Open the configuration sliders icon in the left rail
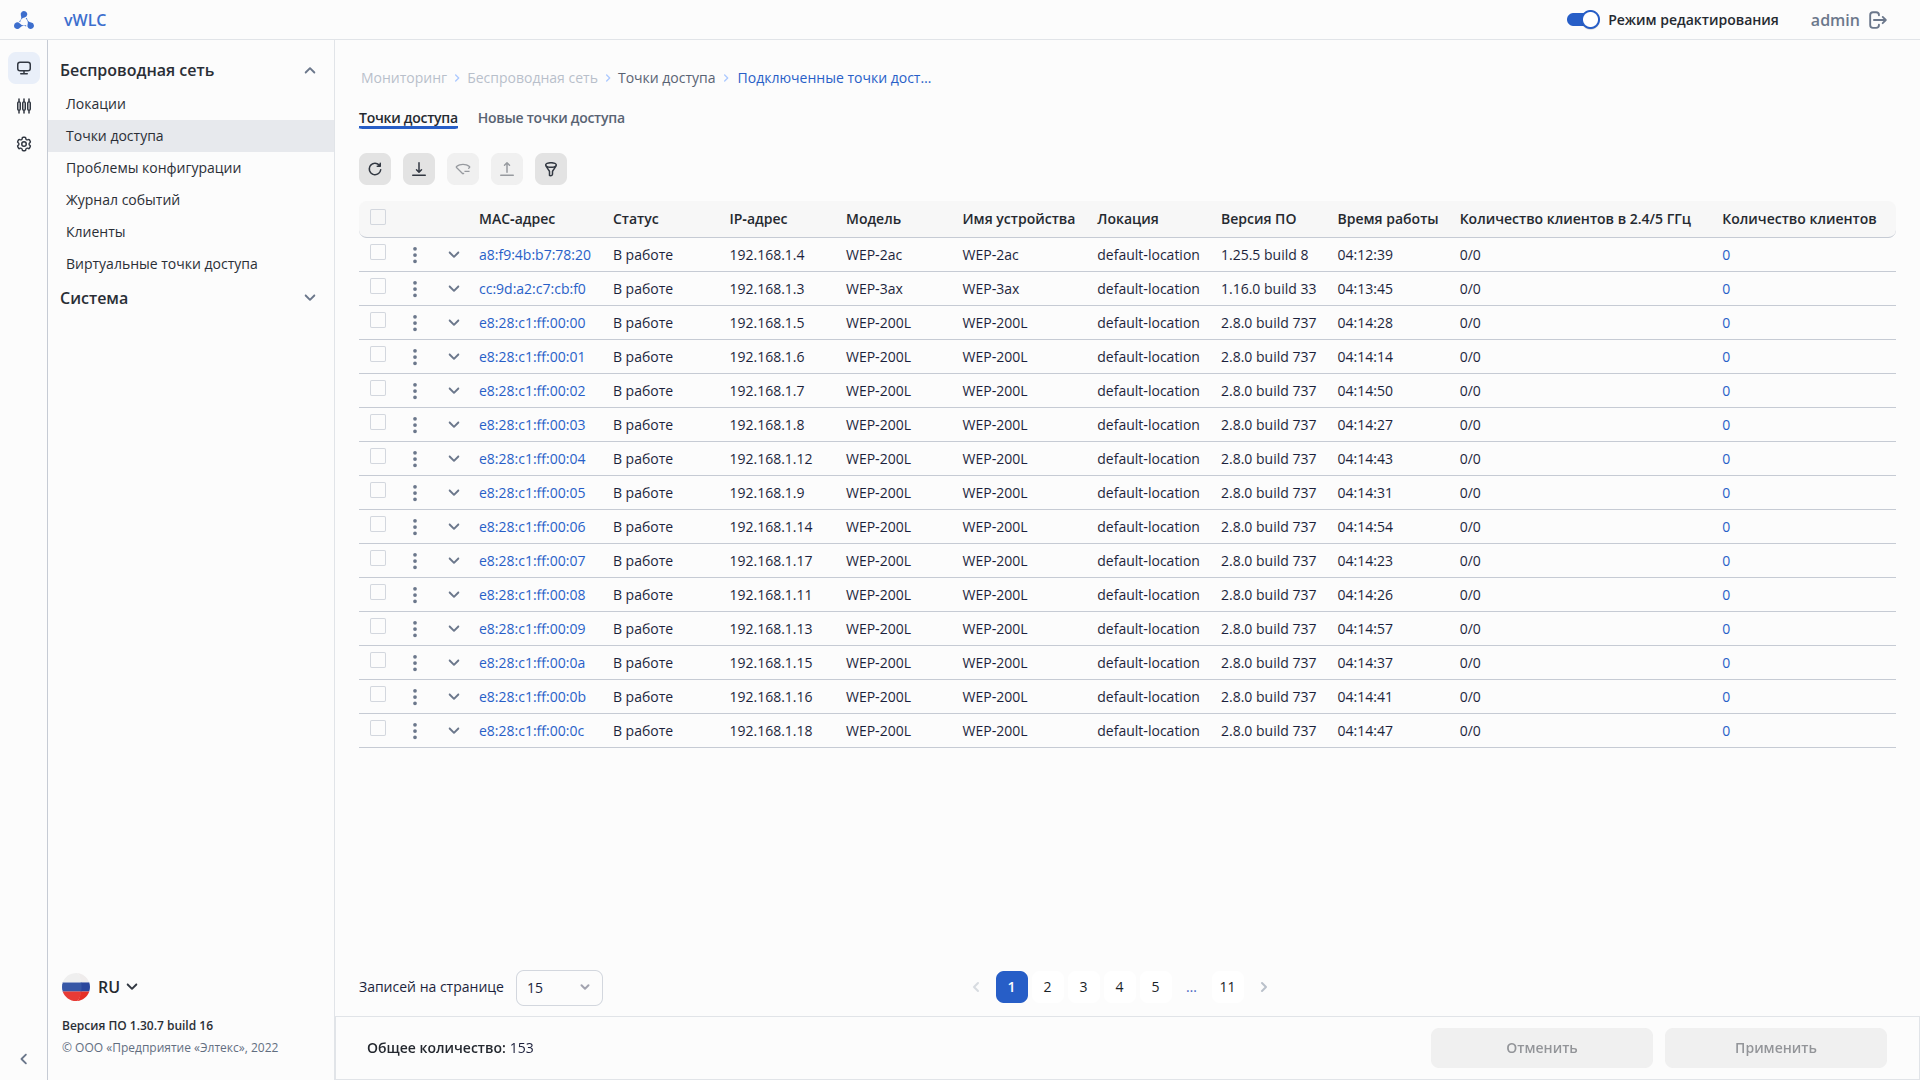 tap(24, 106)
